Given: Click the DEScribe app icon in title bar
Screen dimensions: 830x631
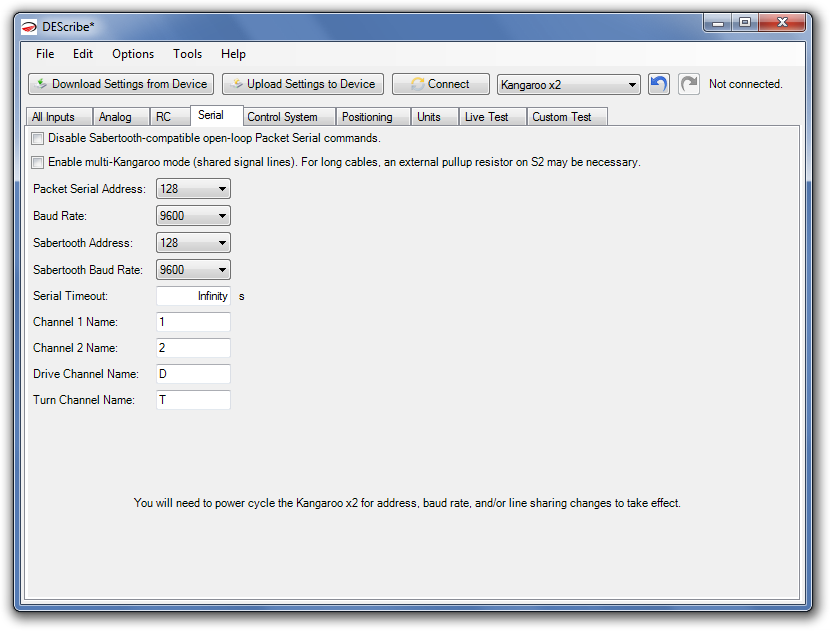Looking at the screenshot, I should coord(29,26).
